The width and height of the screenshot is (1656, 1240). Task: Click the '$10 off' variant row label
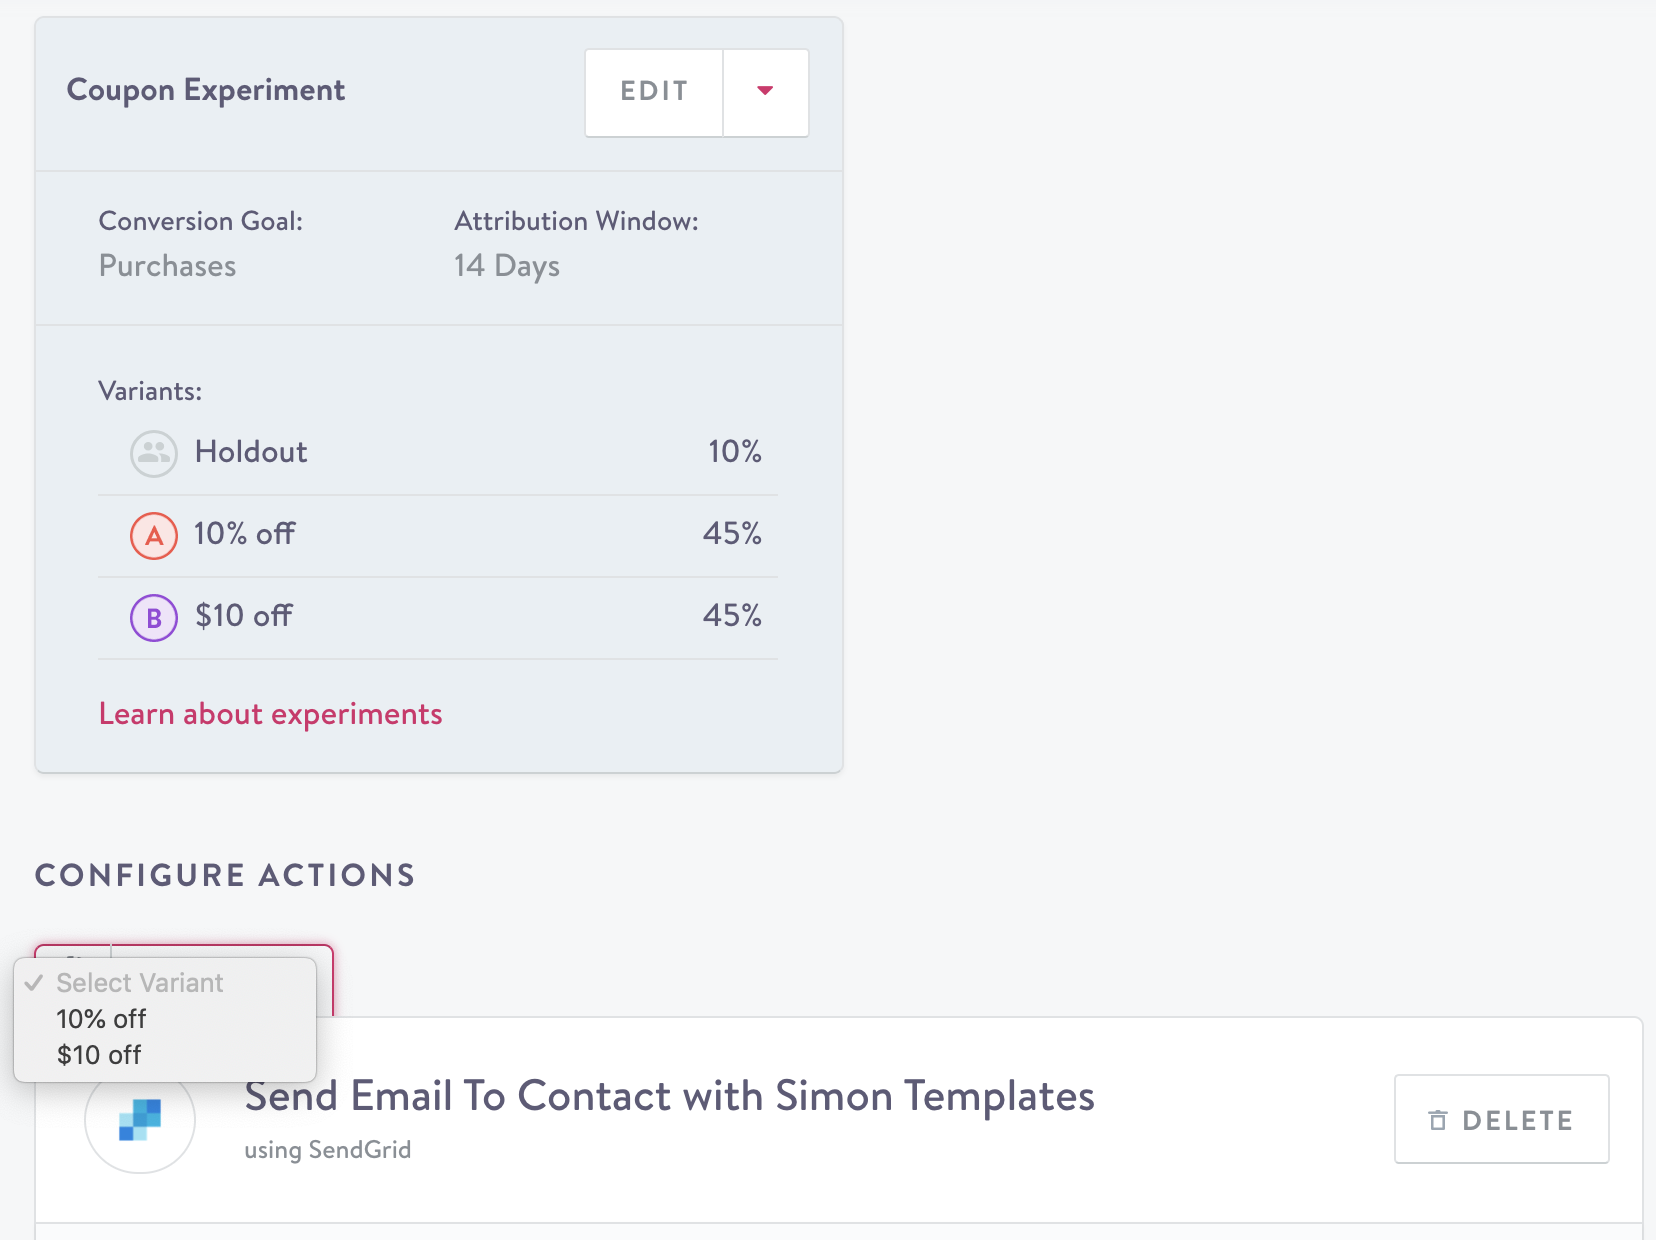tap(243, 616)
